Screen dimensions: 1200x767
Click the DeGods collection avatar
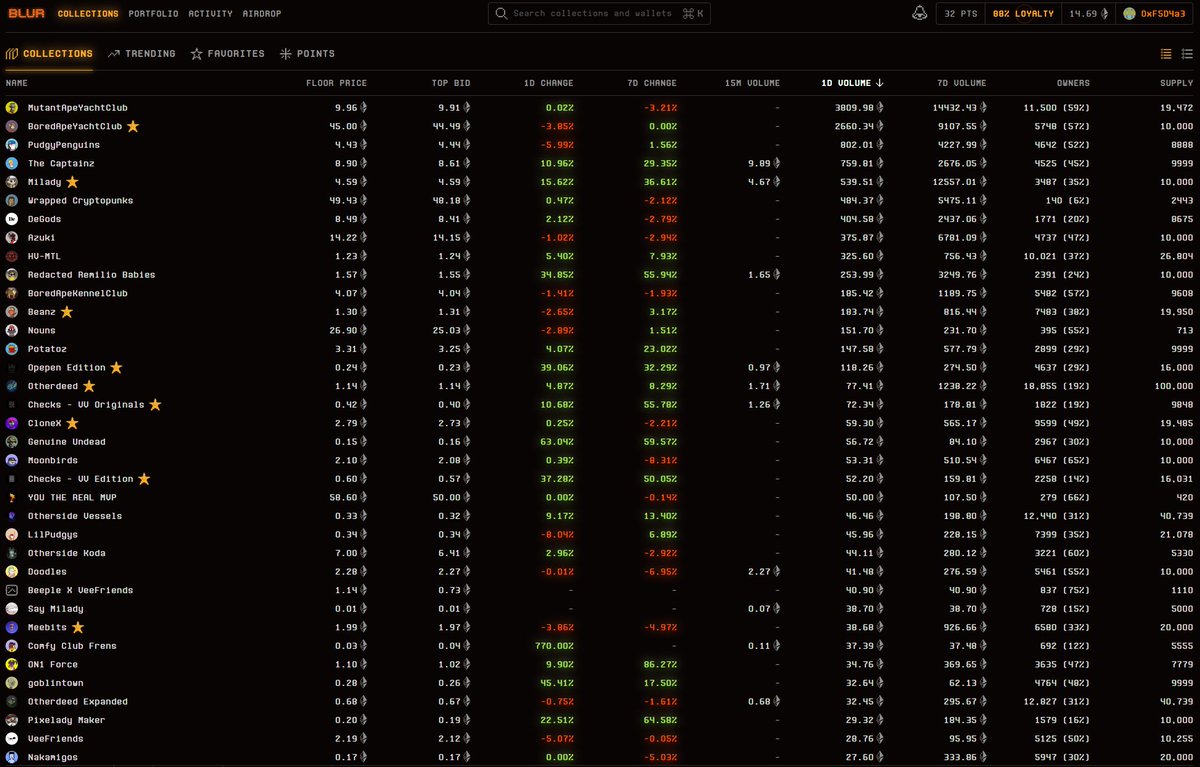[12, 219]
